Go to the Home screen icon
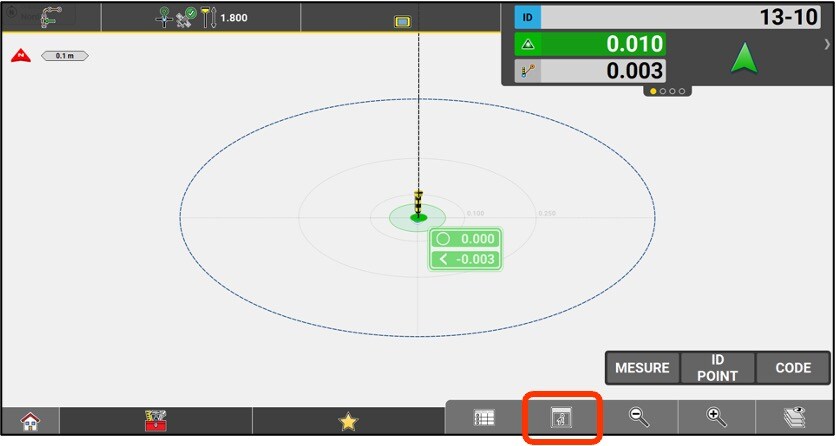 click(30, 421)
